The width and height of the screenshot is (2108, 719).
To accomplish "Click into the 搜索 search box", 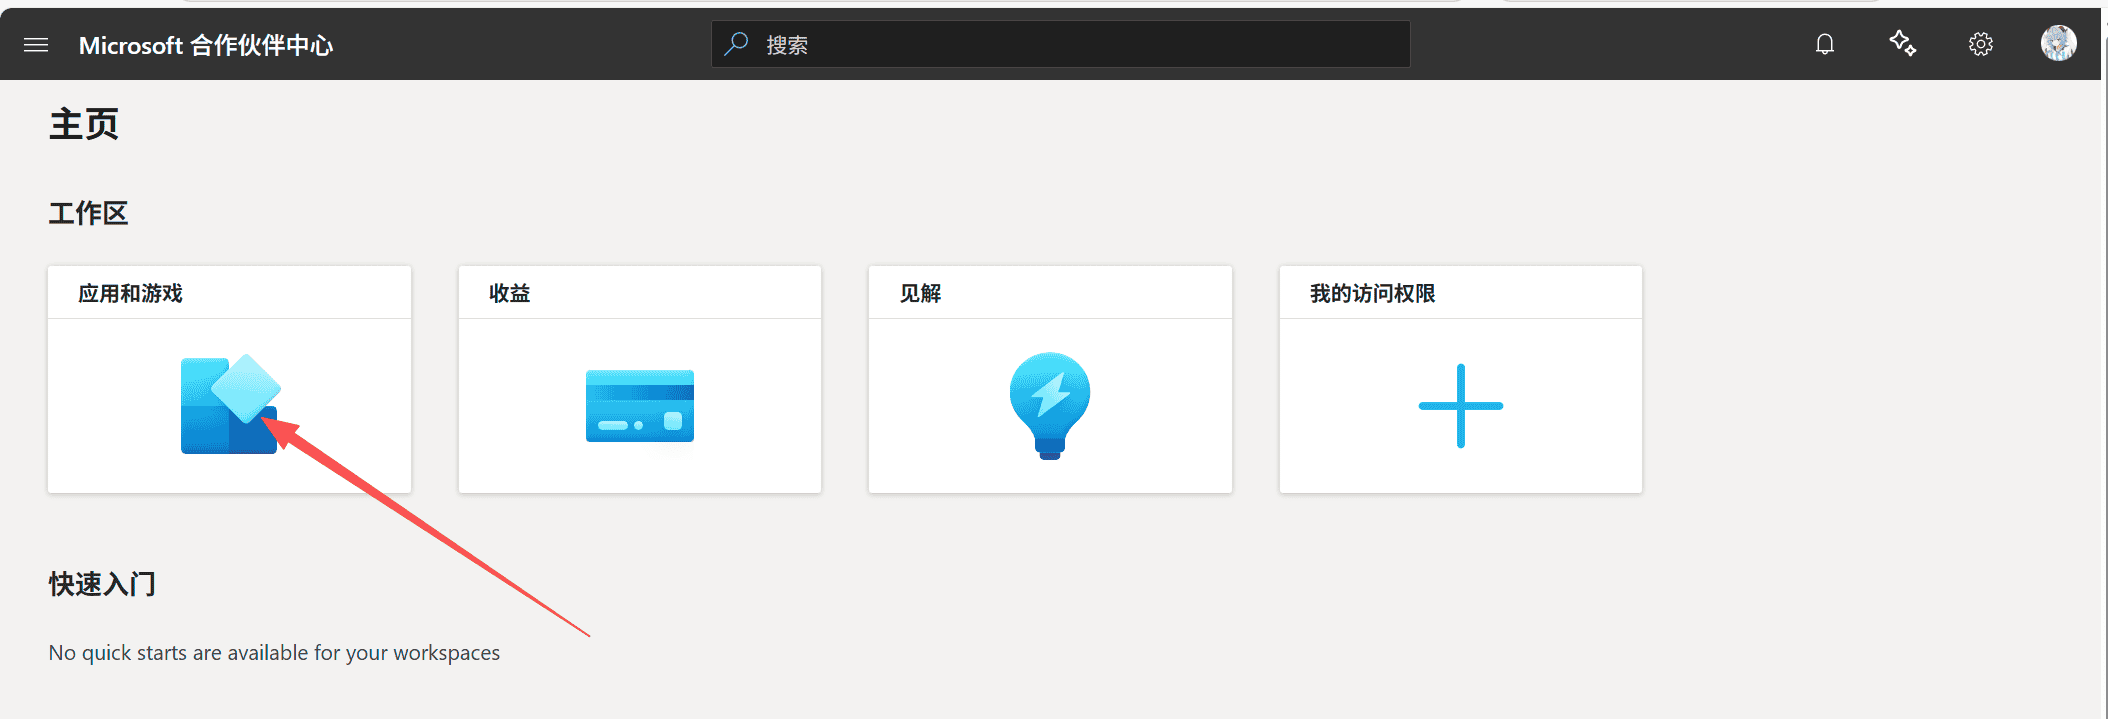I will pos(1080,45).
